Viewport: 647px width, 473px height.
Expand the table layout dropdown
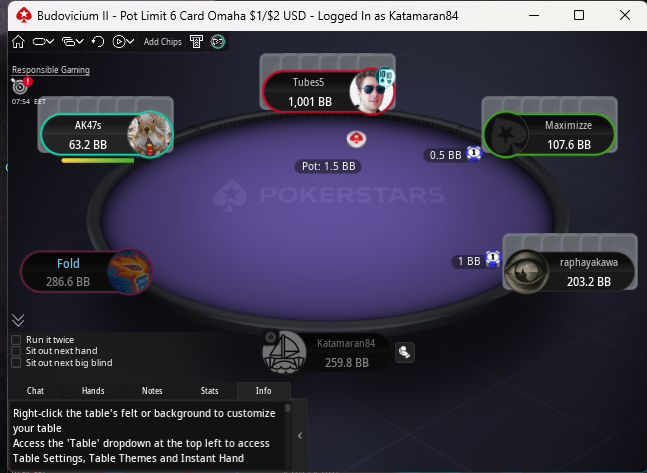[73, 42]
